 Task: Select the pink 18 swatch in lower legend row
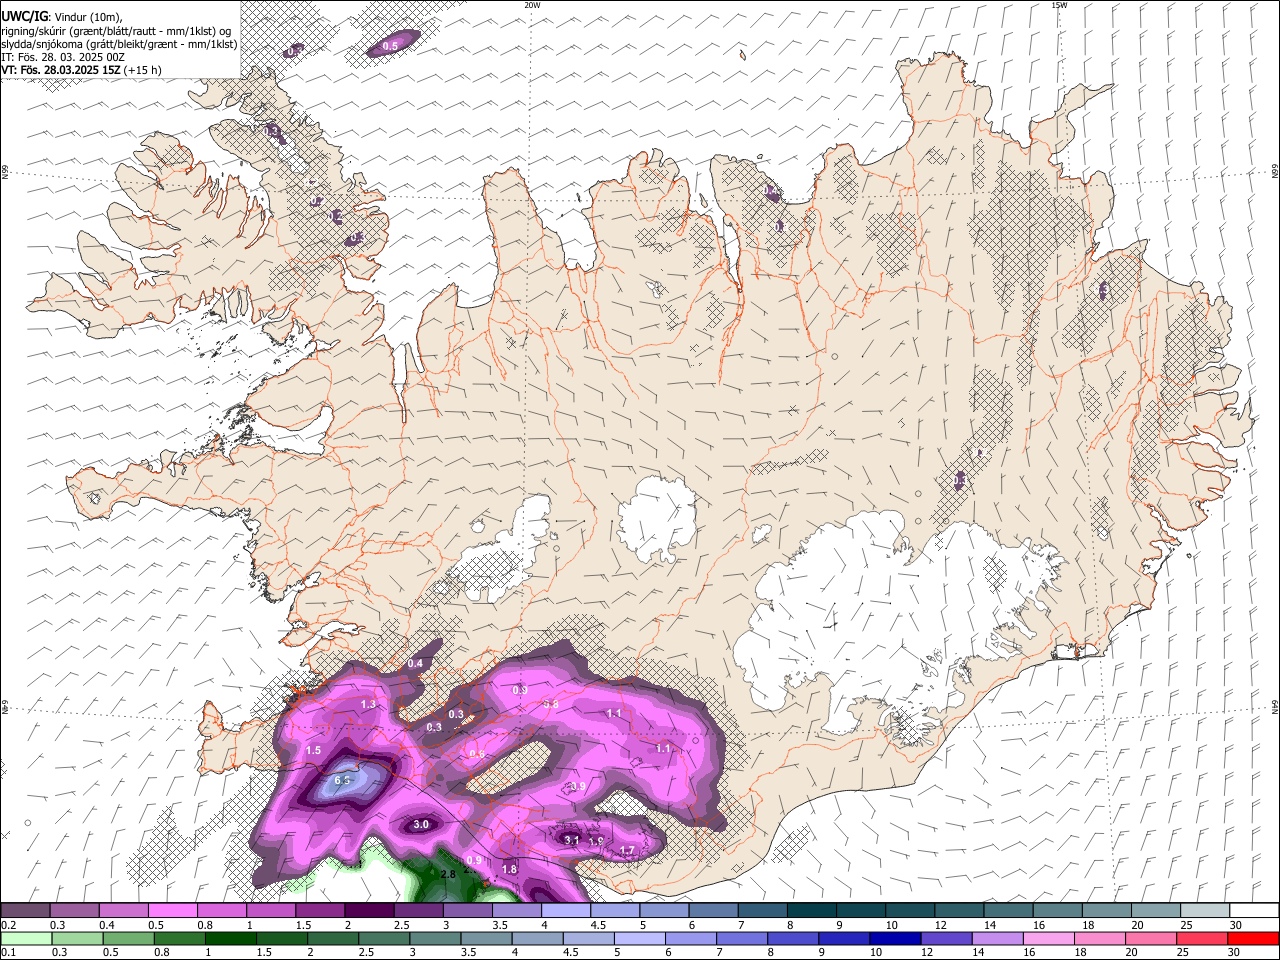[x=1100, y=938]
